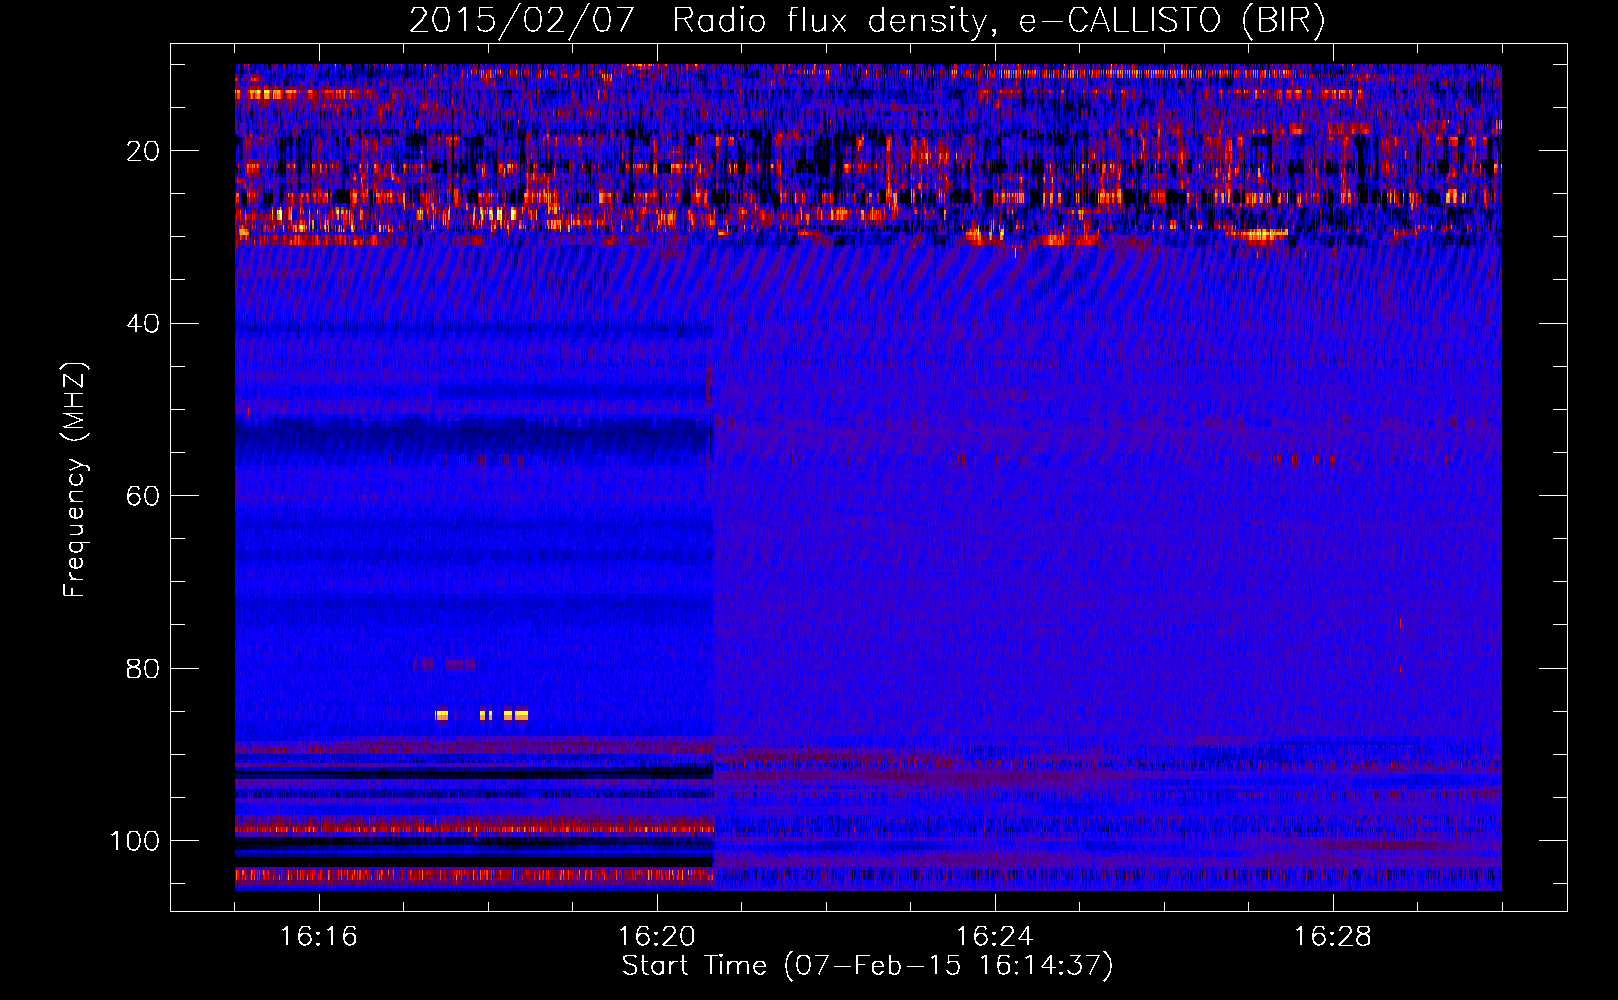1618x1000 pixels.
Task: Click the '20' frequency tick label
Action: point(143,151)
